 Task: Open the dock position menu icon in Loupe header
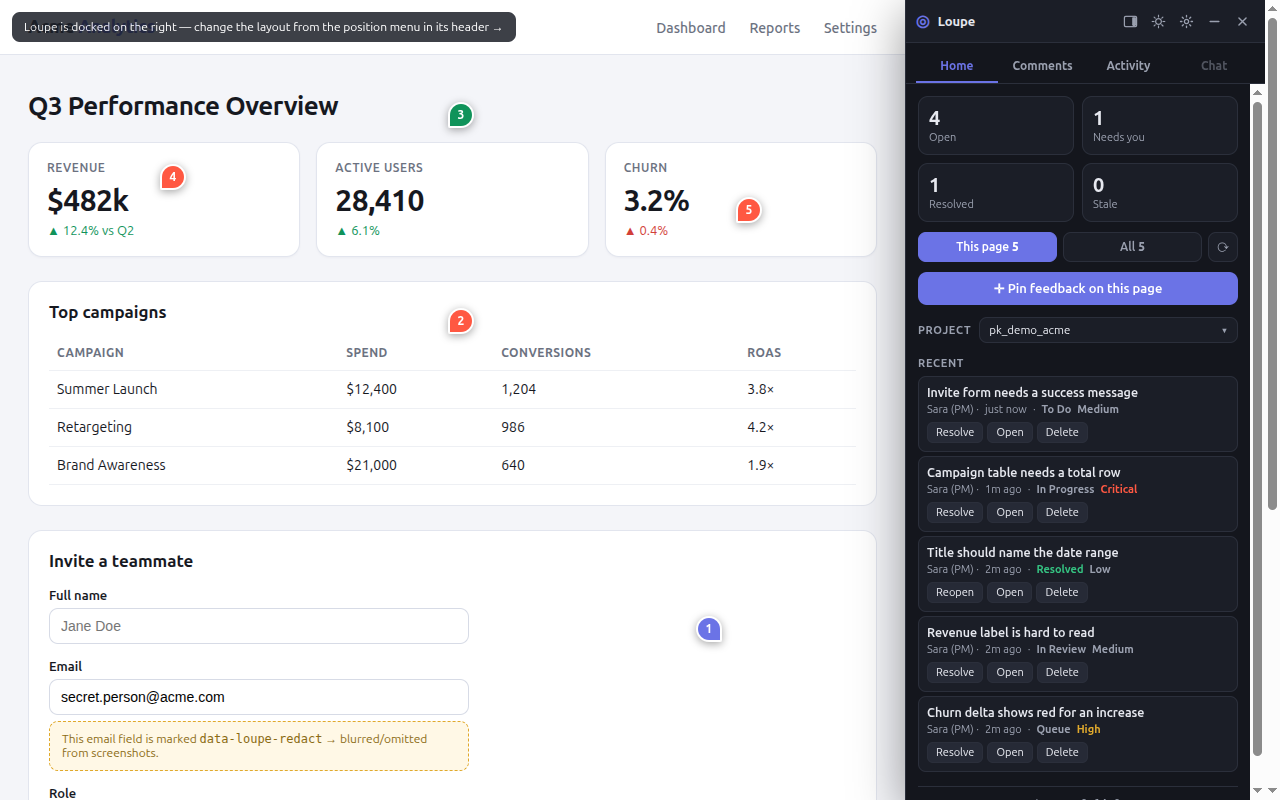[x=1130, y=21]
